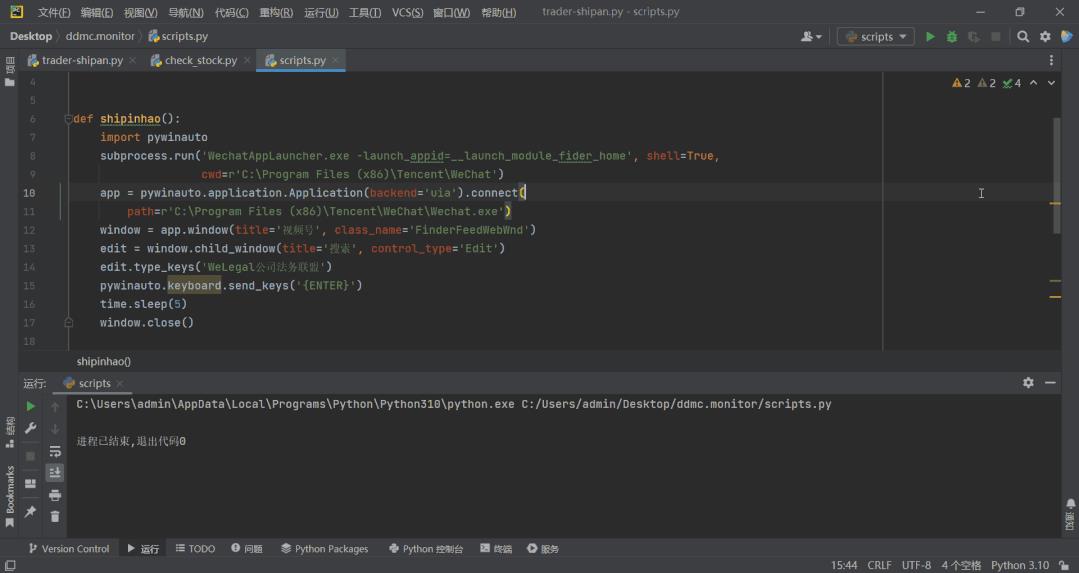Open Search Everywhere magnifier icon

[x=1023, y=36]
